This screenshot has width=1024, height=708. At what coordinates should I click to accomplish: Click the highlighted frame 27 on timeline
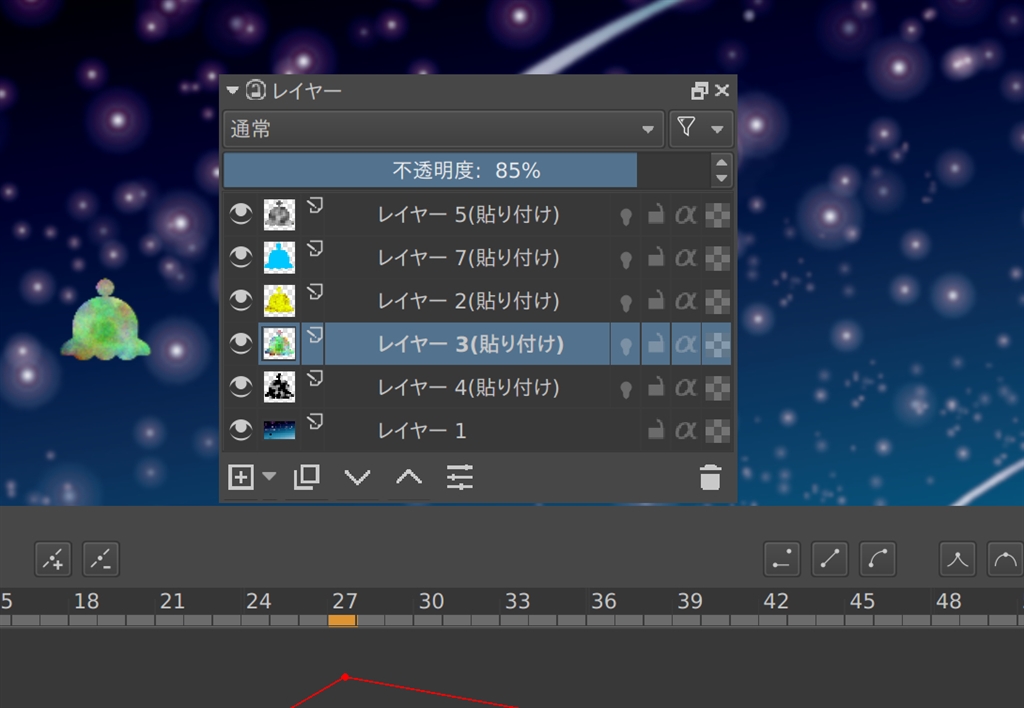pyautogui.click(x=342, y=620)
